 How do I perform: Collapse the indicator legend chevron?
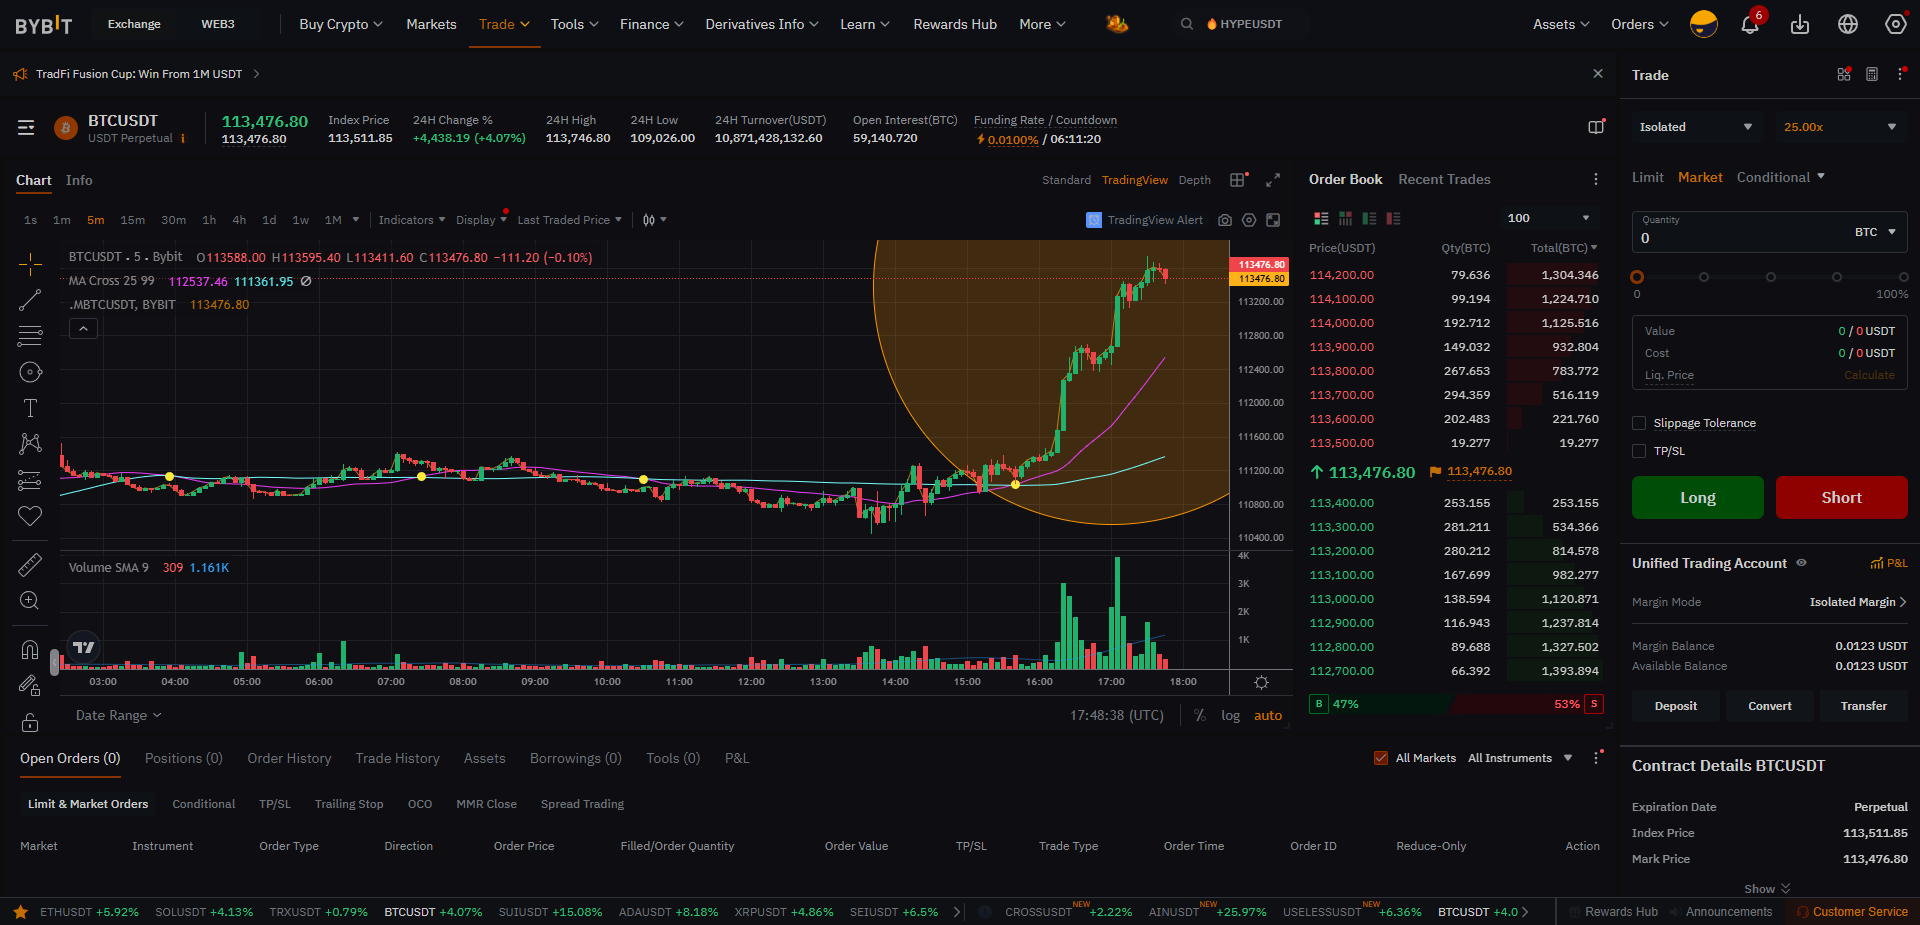[x=83, y=329]
